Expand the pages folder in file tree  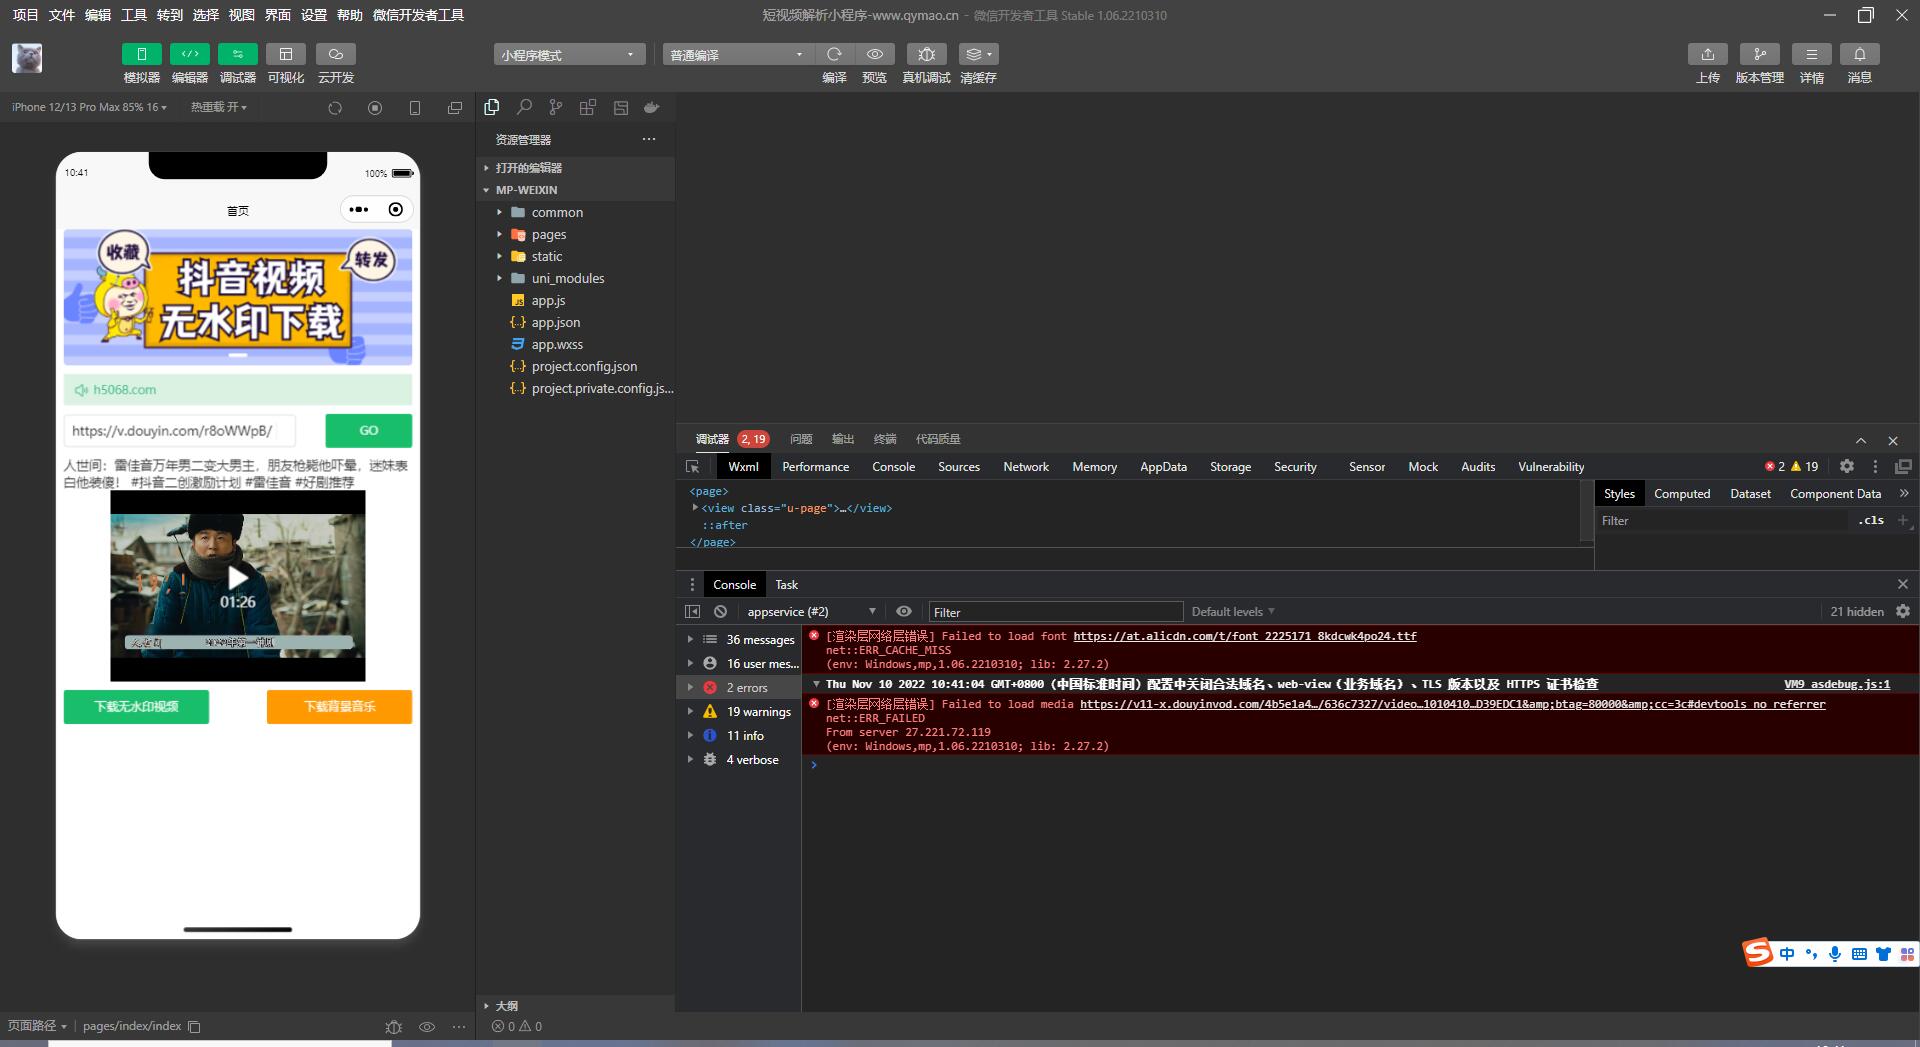[548, 234]
